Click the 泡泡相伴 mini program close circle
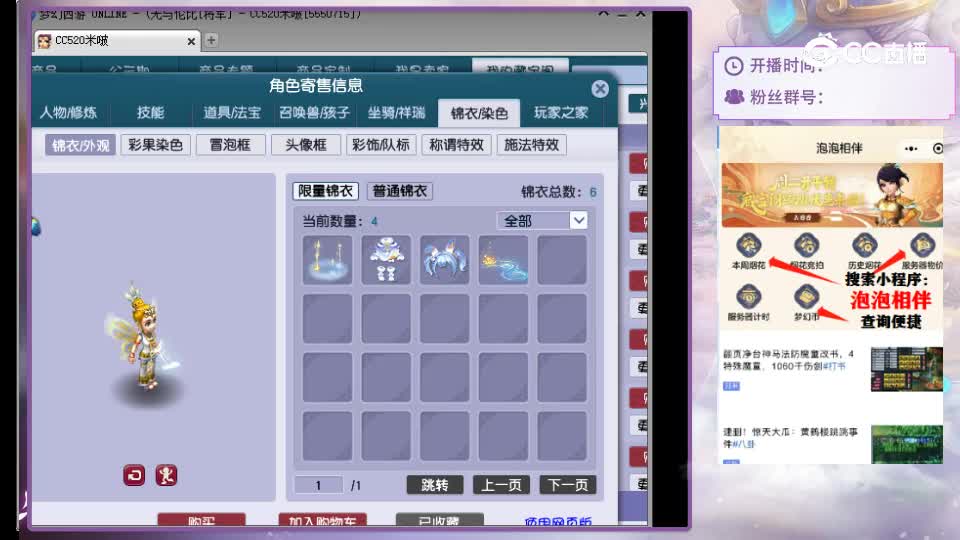 937,148
